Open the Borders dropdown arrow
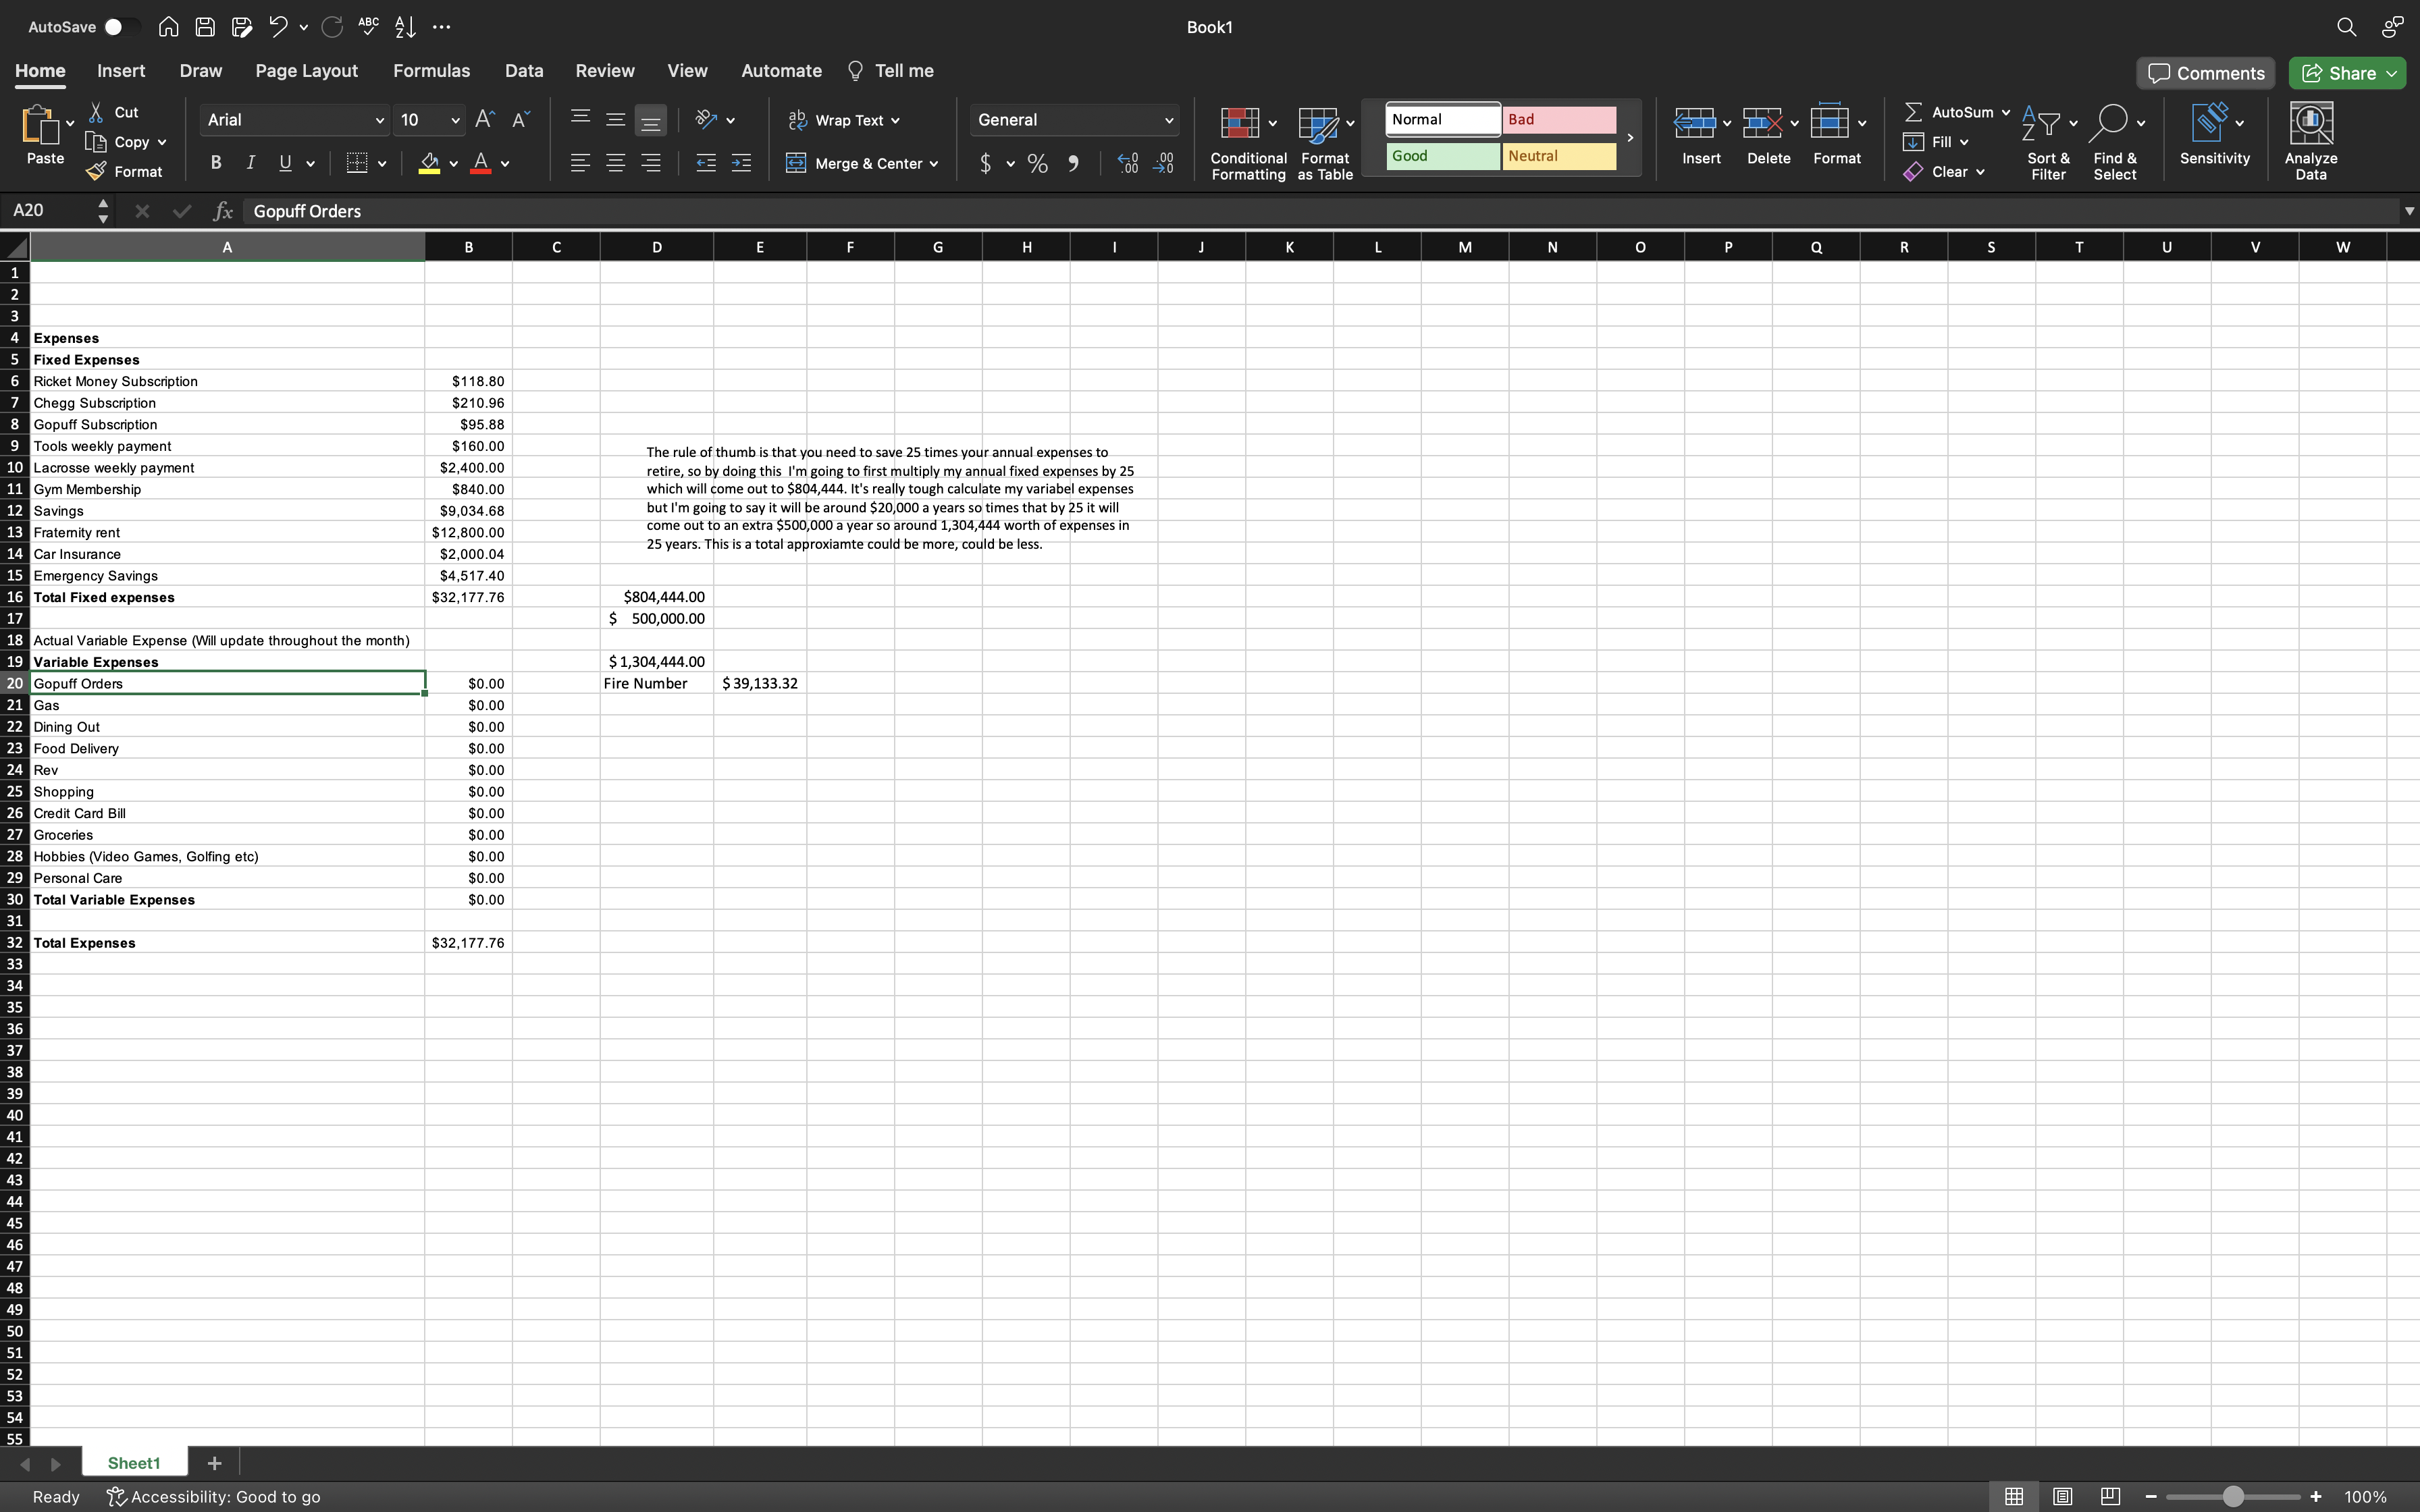Screen dimensions: 2420x1512 [381, 163]
